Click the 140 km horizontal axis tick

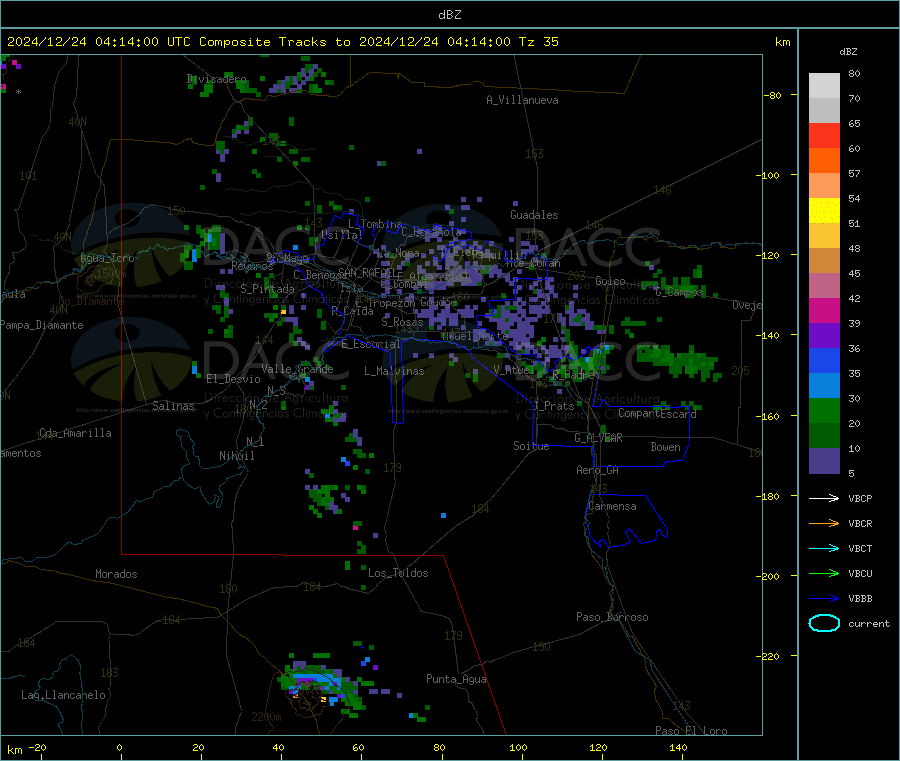click(678, 747)
